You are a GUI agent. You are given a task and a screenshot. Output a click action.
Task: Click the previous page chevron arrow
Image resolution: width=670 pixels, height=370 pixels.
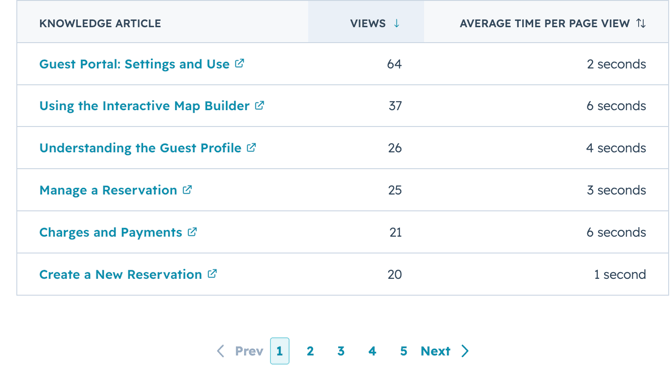(220, 351)
